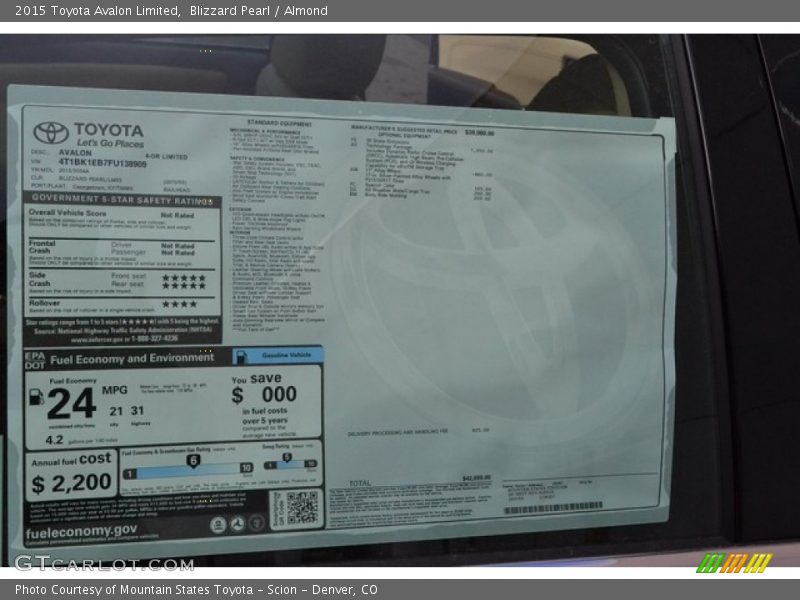Screen dimensions: 800x600
Task: Click the barcode at sticker's bottom right
Action: point(552,508)
